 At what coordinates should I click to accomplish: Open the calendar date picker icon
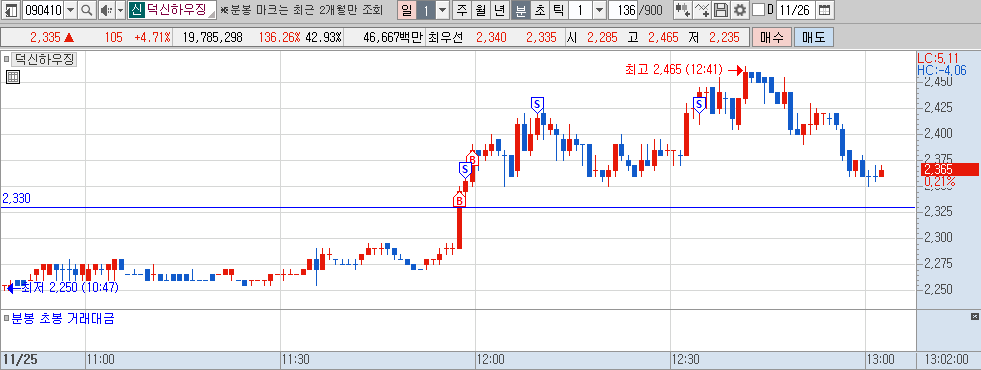[825, 10]
